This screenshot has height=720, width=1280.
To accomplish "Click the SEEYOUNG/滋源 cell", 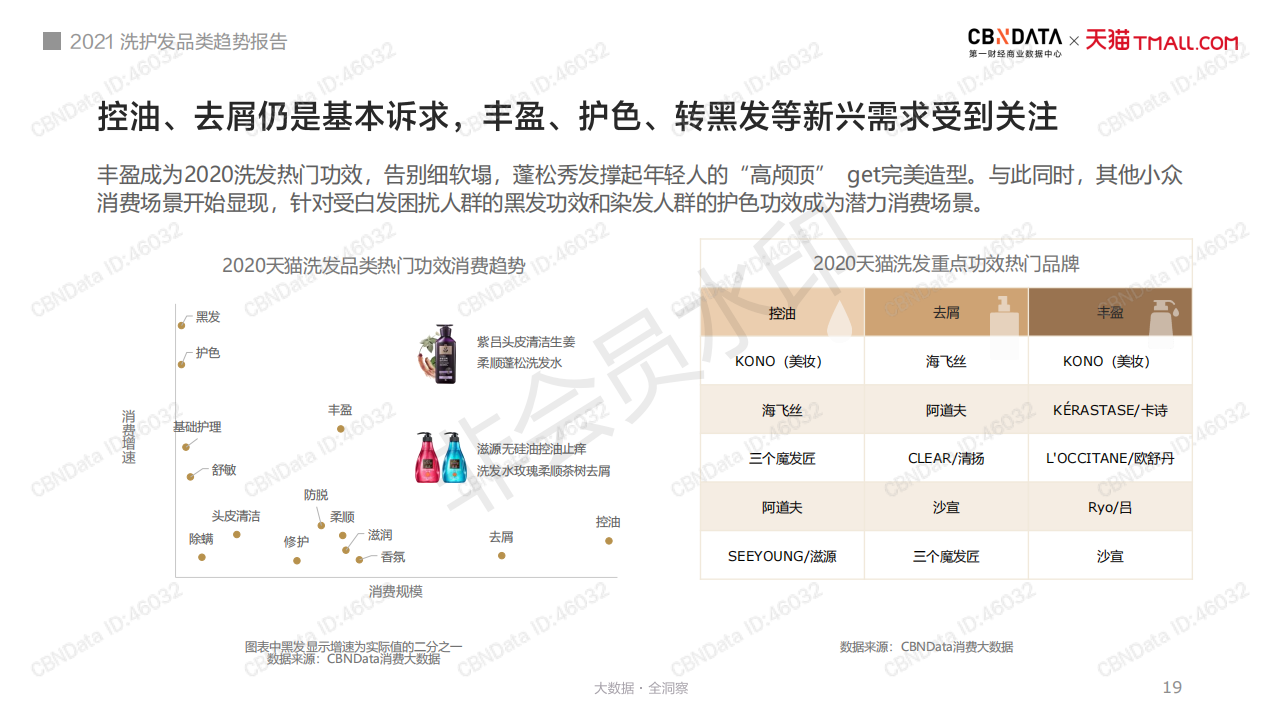I will 782,556.
